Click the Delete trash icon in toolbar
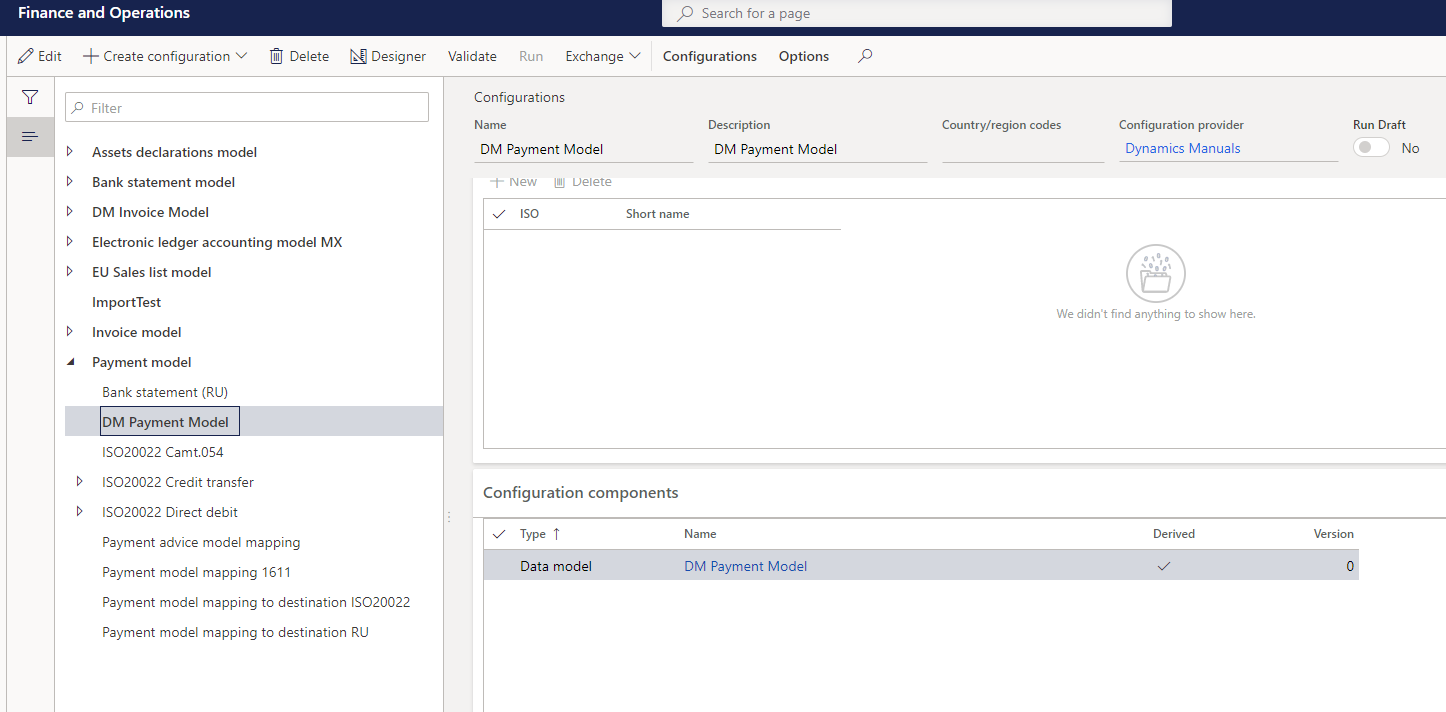This screenshot has height=712, width=1446. (276, 56)
